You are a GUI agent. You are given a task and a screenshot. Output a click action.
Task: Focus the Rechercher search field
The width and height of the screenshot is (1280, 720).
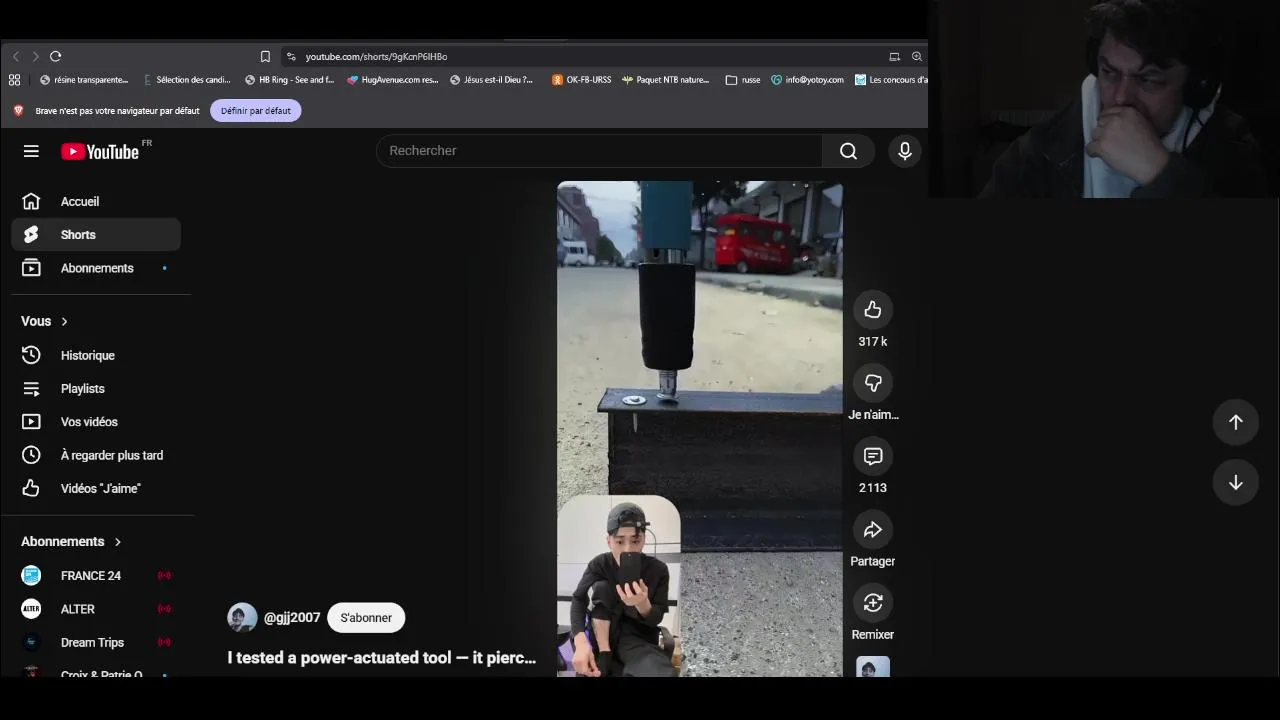click(x=599, y=151)
